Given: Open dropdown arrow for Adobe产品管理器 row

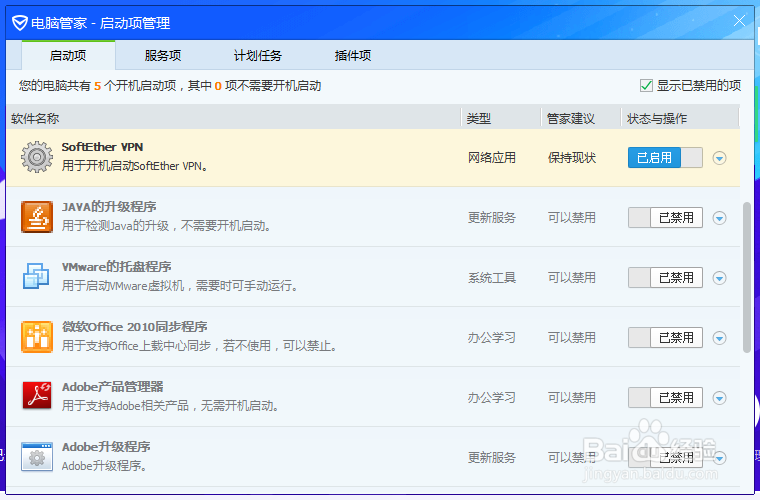Looking at the screenshot, I should click(x=719, y=398).
